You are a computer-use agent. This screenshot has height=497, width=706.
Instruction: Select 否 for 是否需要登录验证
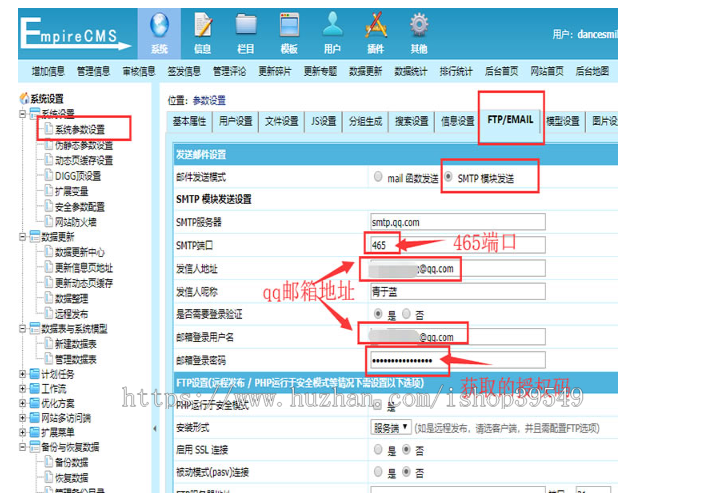pos(406,314)
